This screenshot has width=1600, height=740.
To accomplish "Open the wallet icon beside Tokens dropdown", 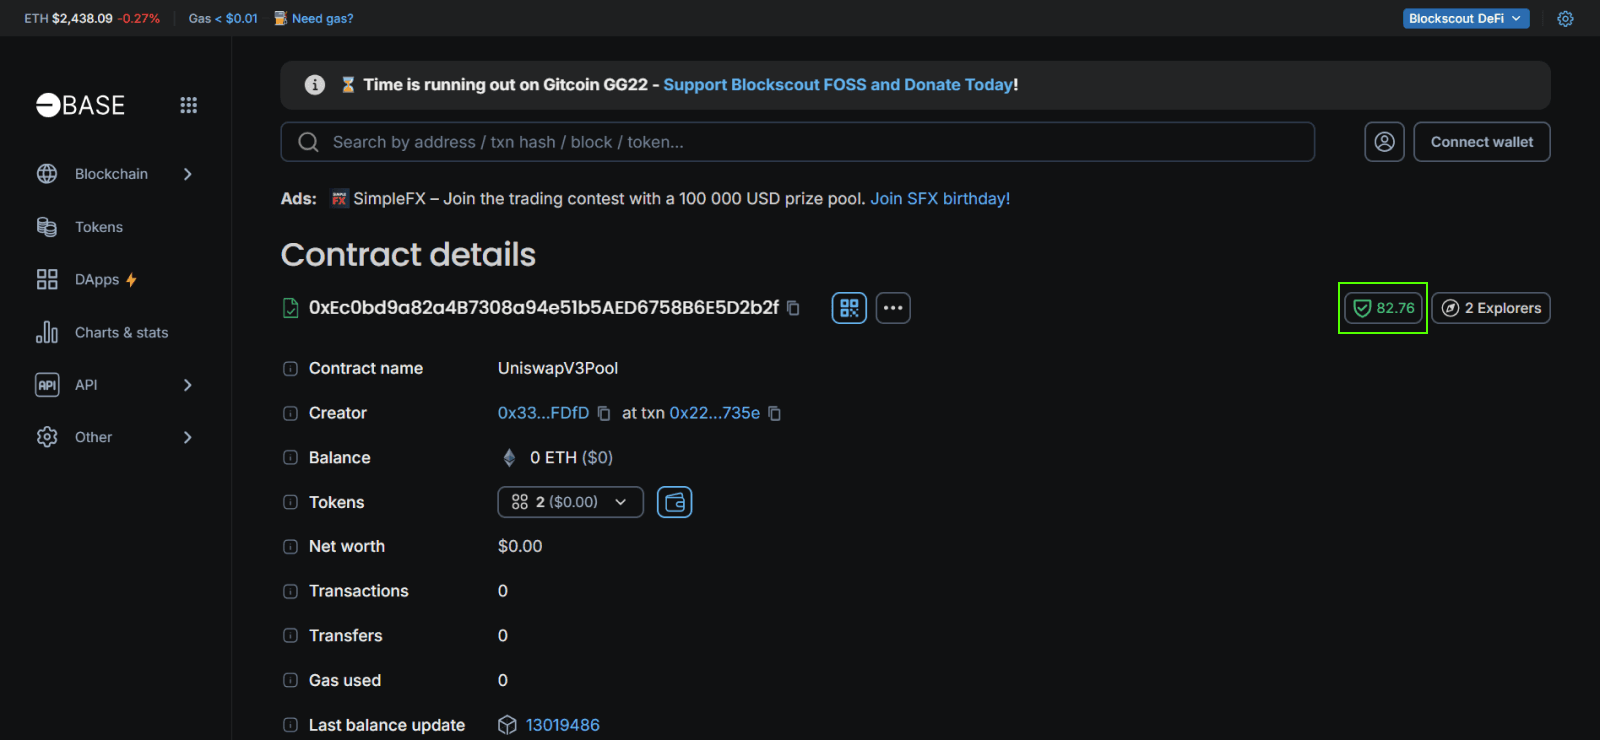I will (675, 502).
